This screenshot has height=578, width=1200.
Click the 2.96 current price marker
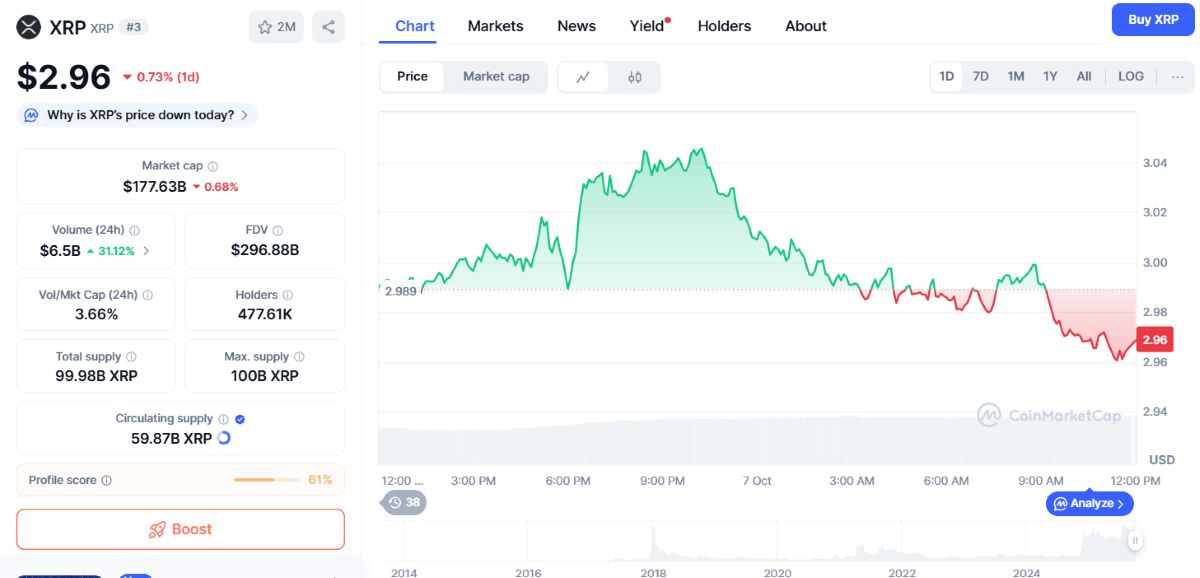click(x=1155, y=340)
